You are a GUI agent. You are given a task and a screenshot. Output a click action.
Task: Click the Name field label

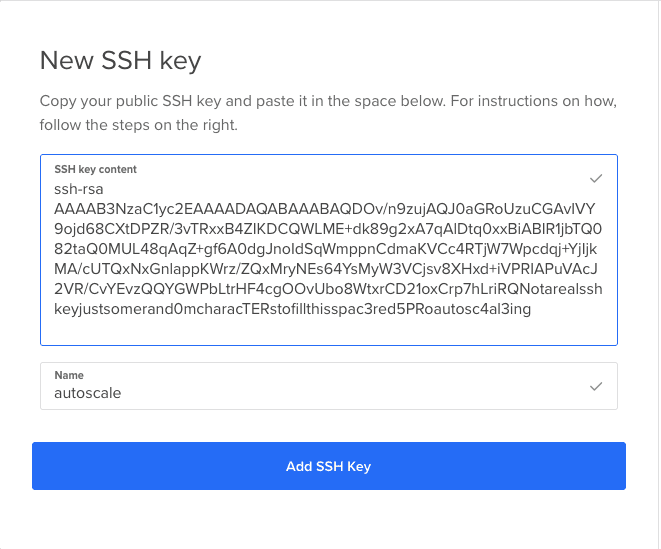69,375
